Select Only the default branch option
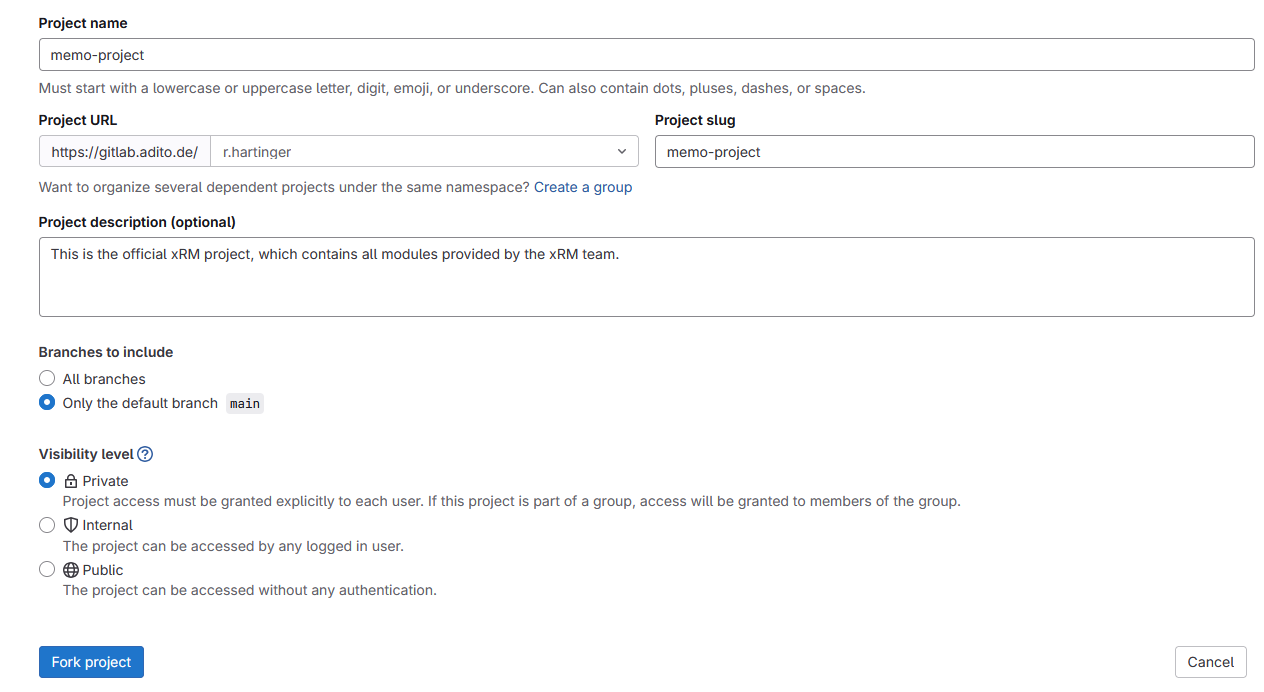The width and height of the screenshot is (1264, 692). [x=46, y=402]
